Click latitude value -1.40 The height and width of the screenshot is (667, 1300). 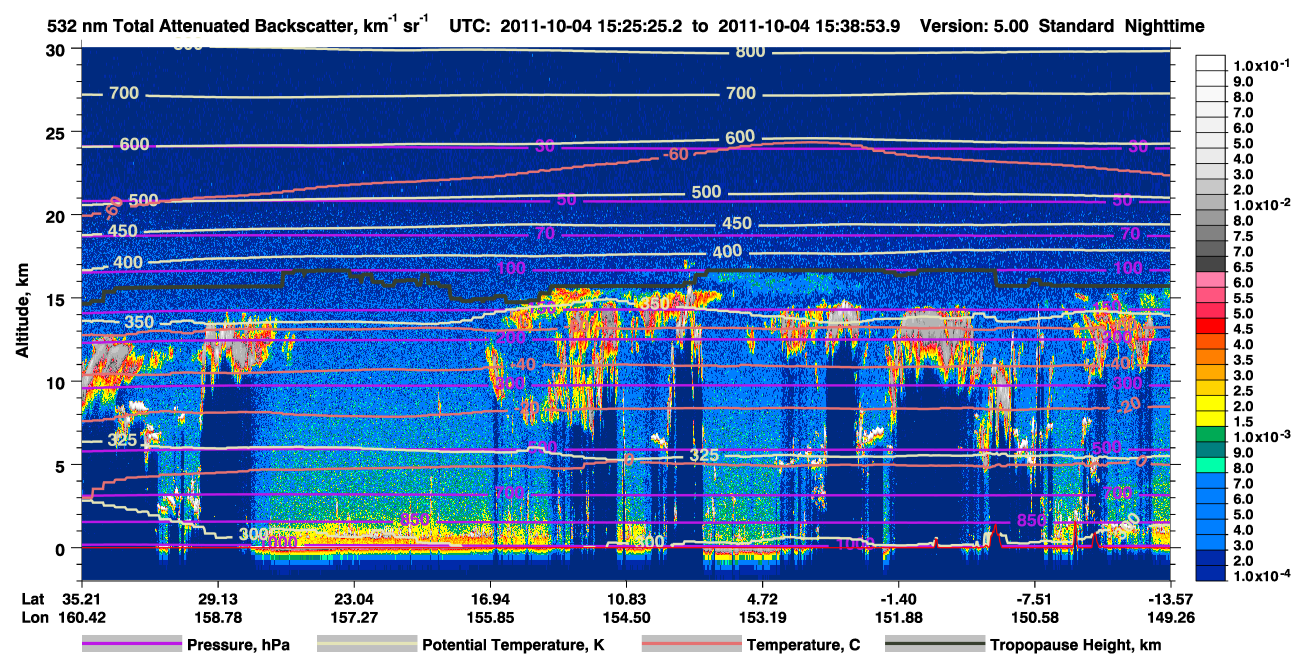(x=898, y=599)
